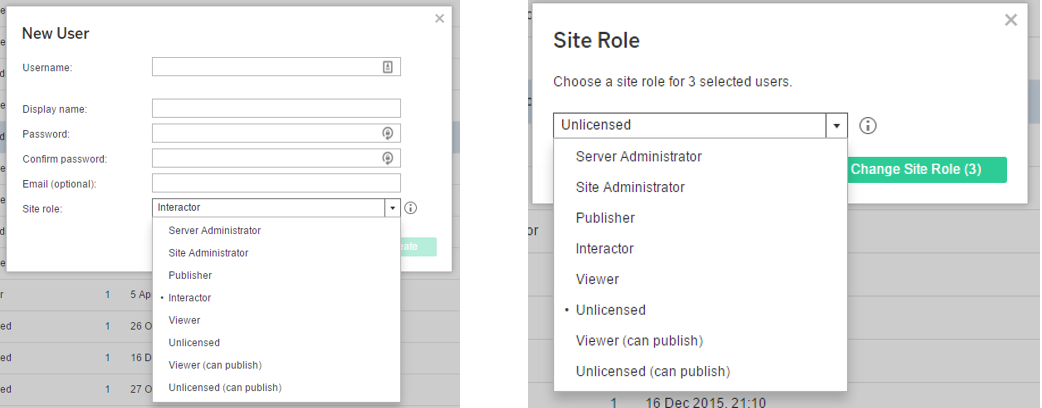Click the contact card icon in Username field
Image resolution: width=1042 pixels, height=408 pixels.
(388, 67)
